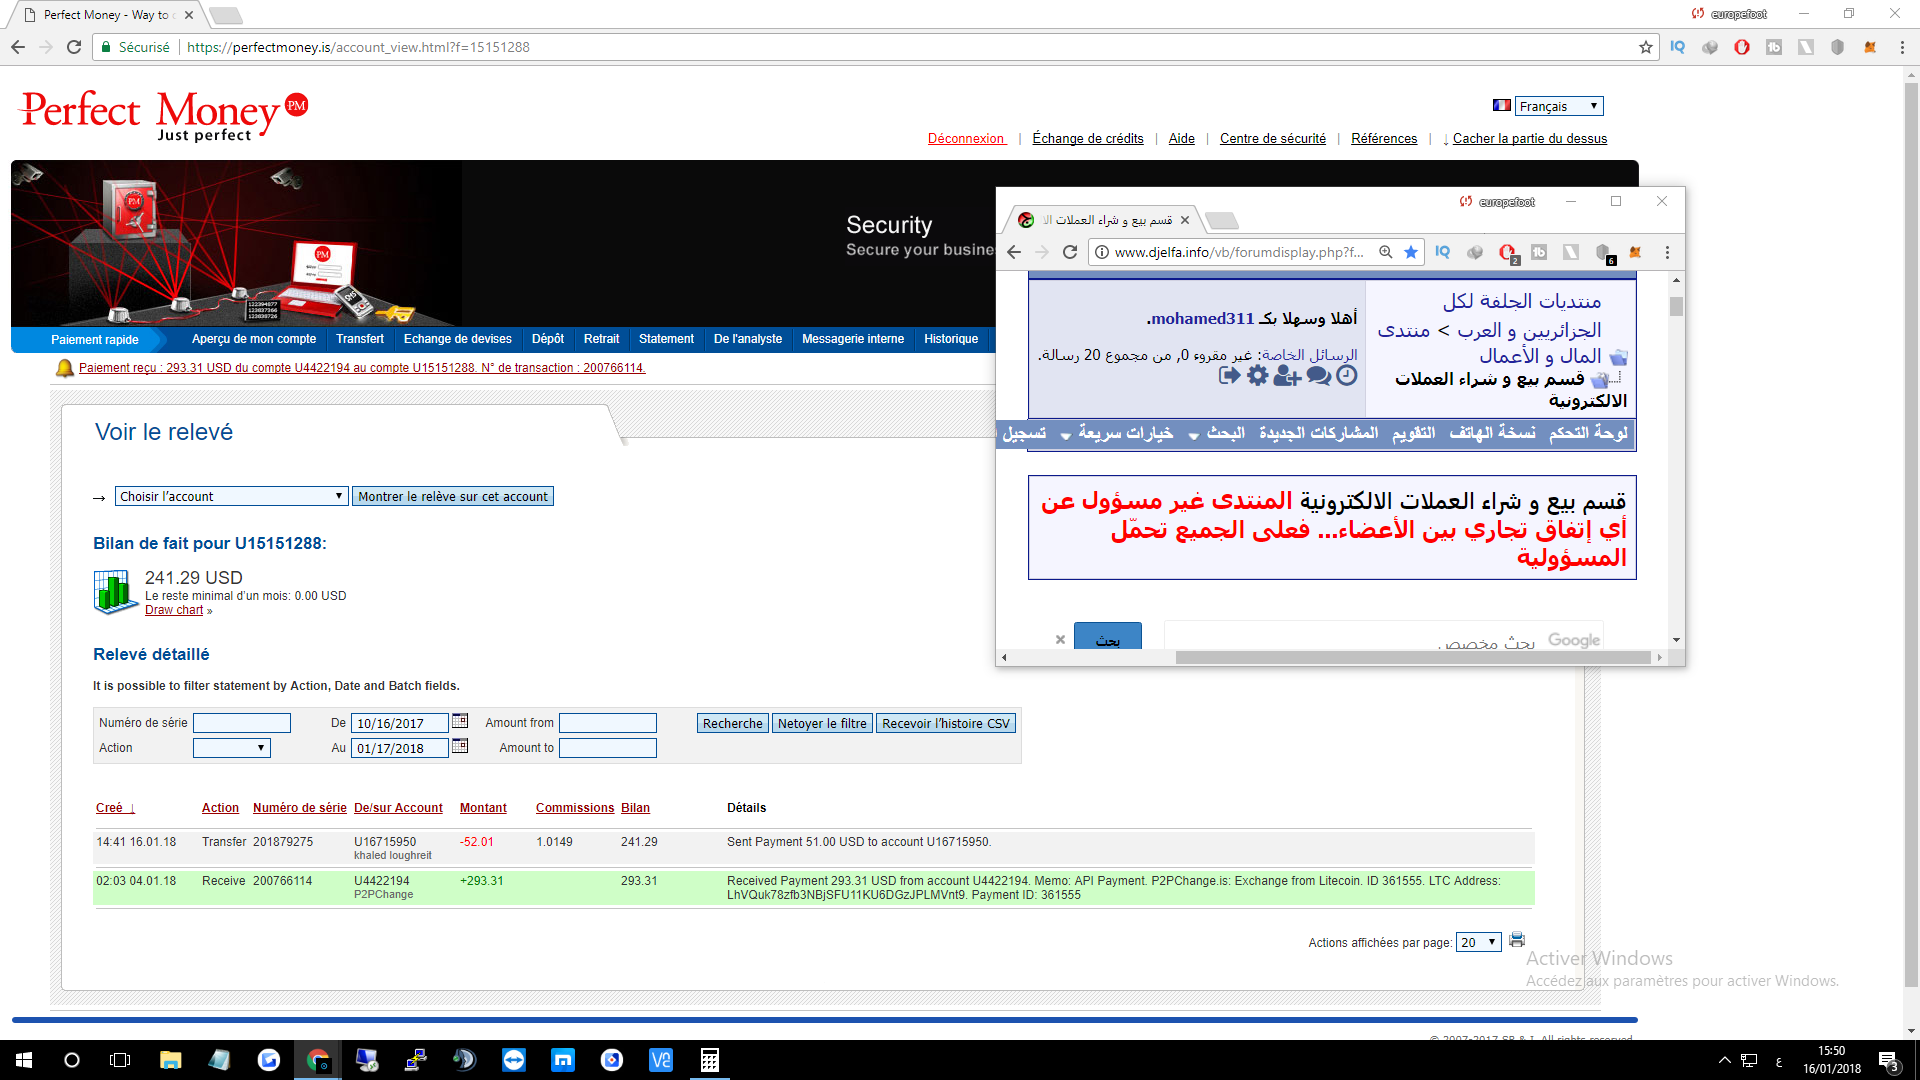This screenshot has width=1920, height=1080.
Task: Select the Paiement rapide tab
Action: tap(95, 340)
